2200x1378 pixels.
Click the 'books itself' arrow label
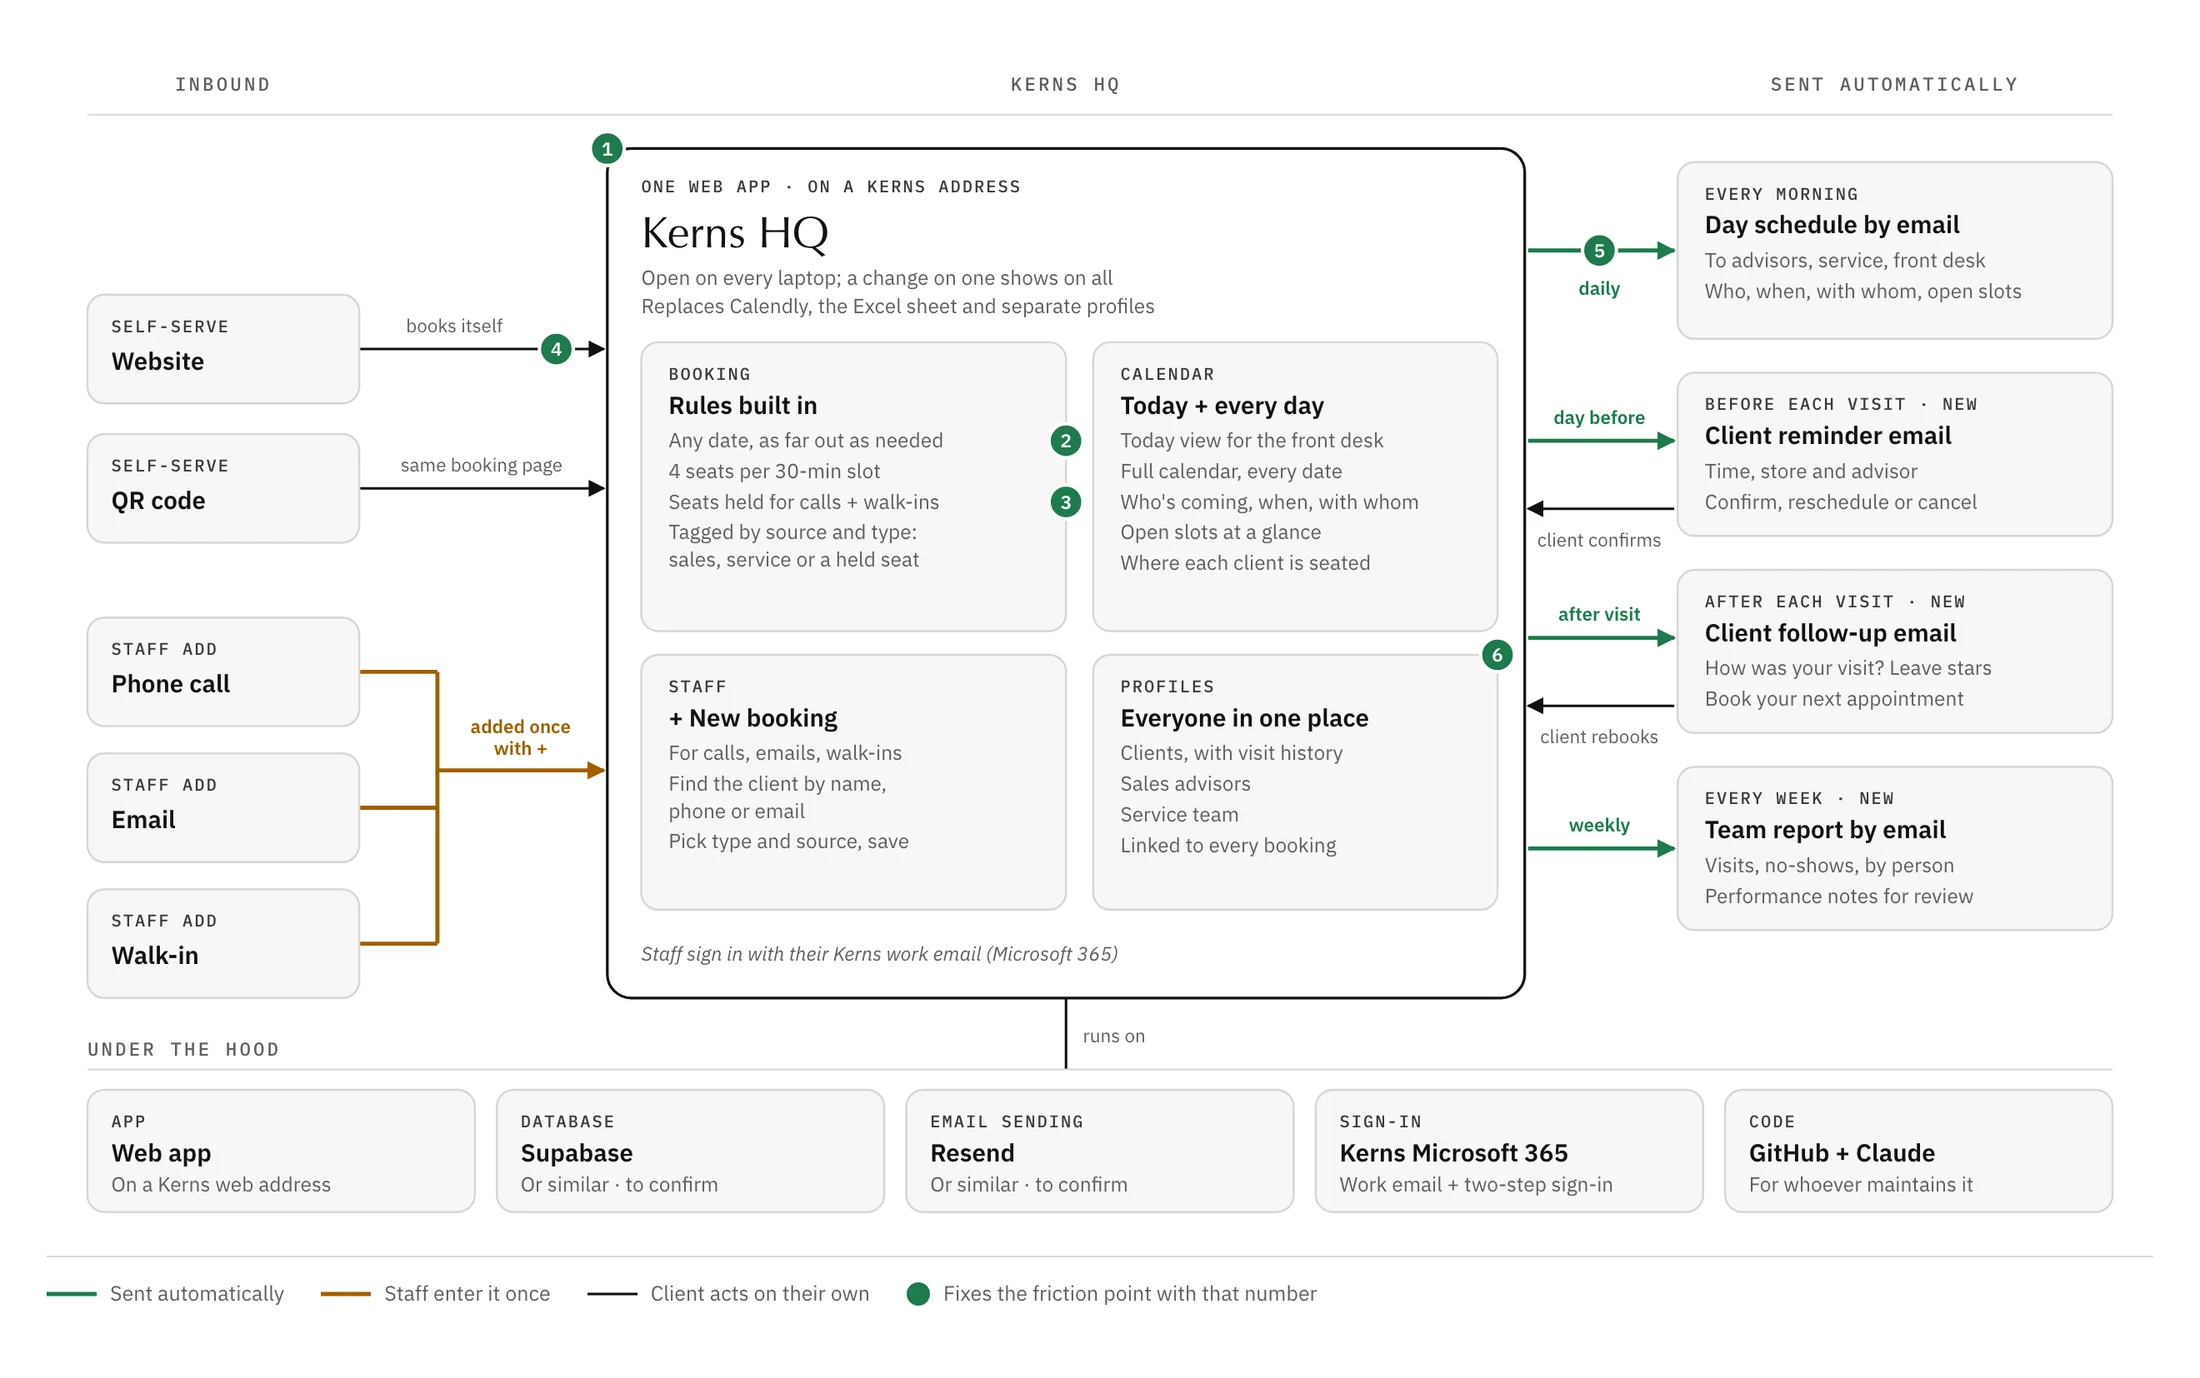point(454,326)
